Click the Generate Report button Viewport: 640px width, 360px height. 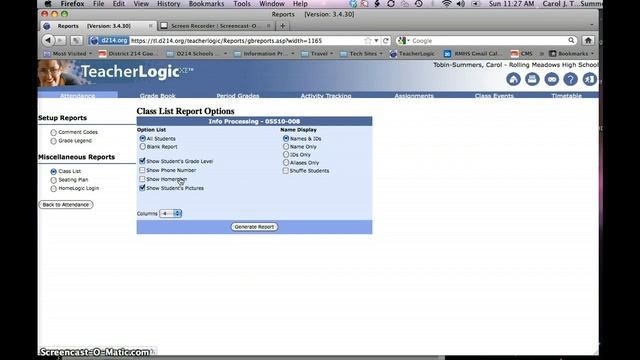tap(254, 227)
